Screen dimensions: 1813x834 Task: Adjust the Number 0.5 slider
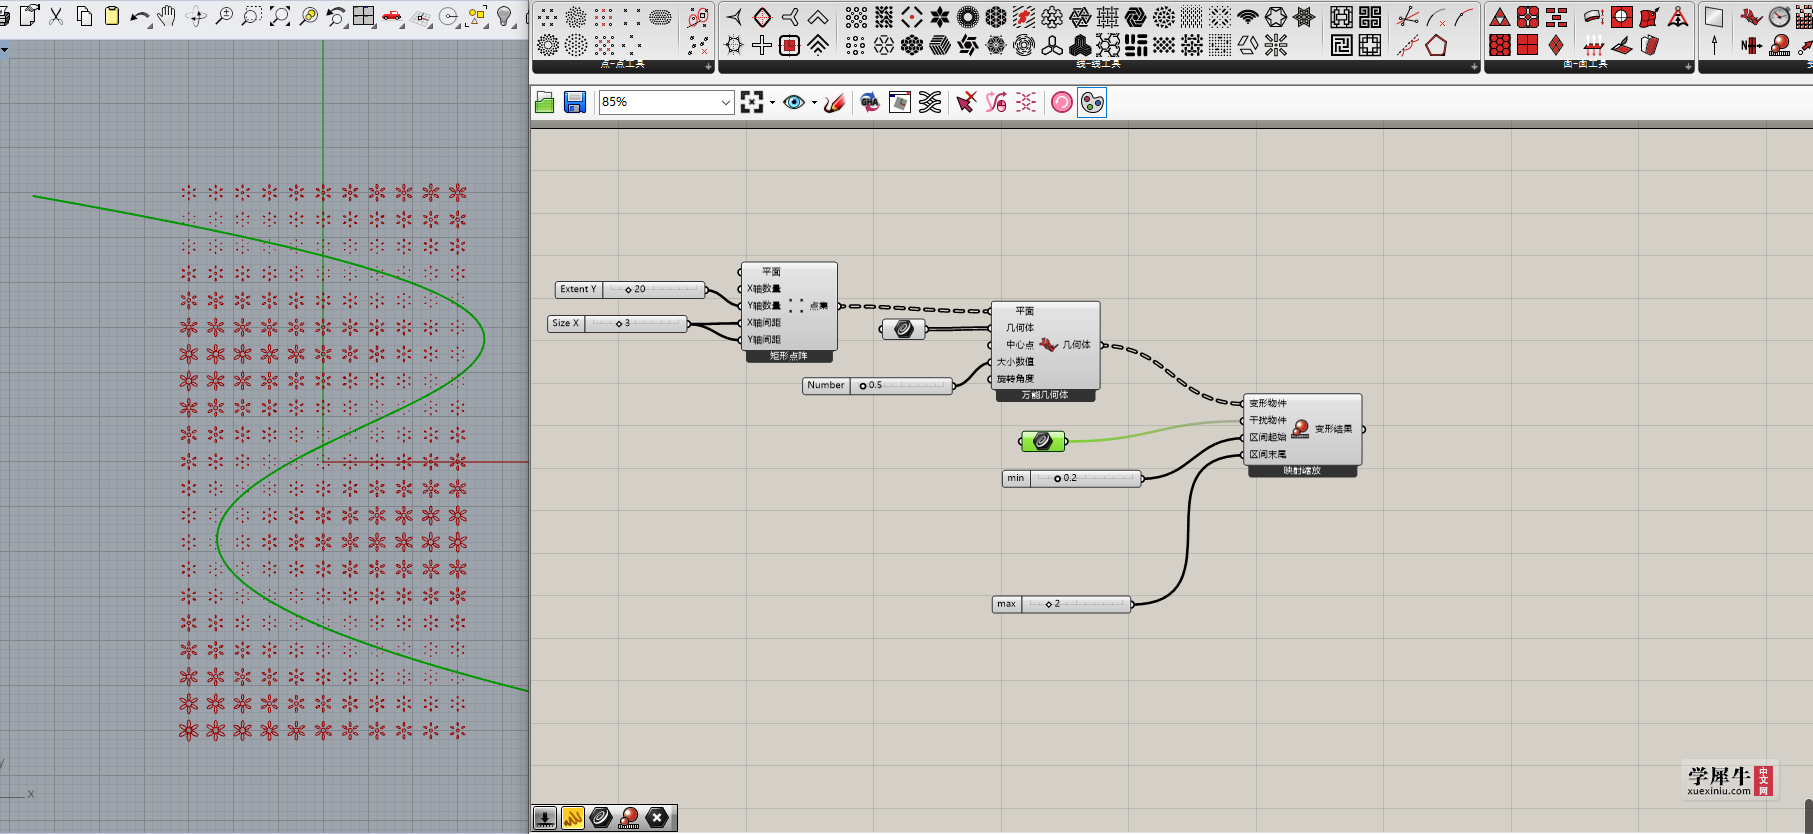click(878, 385)
